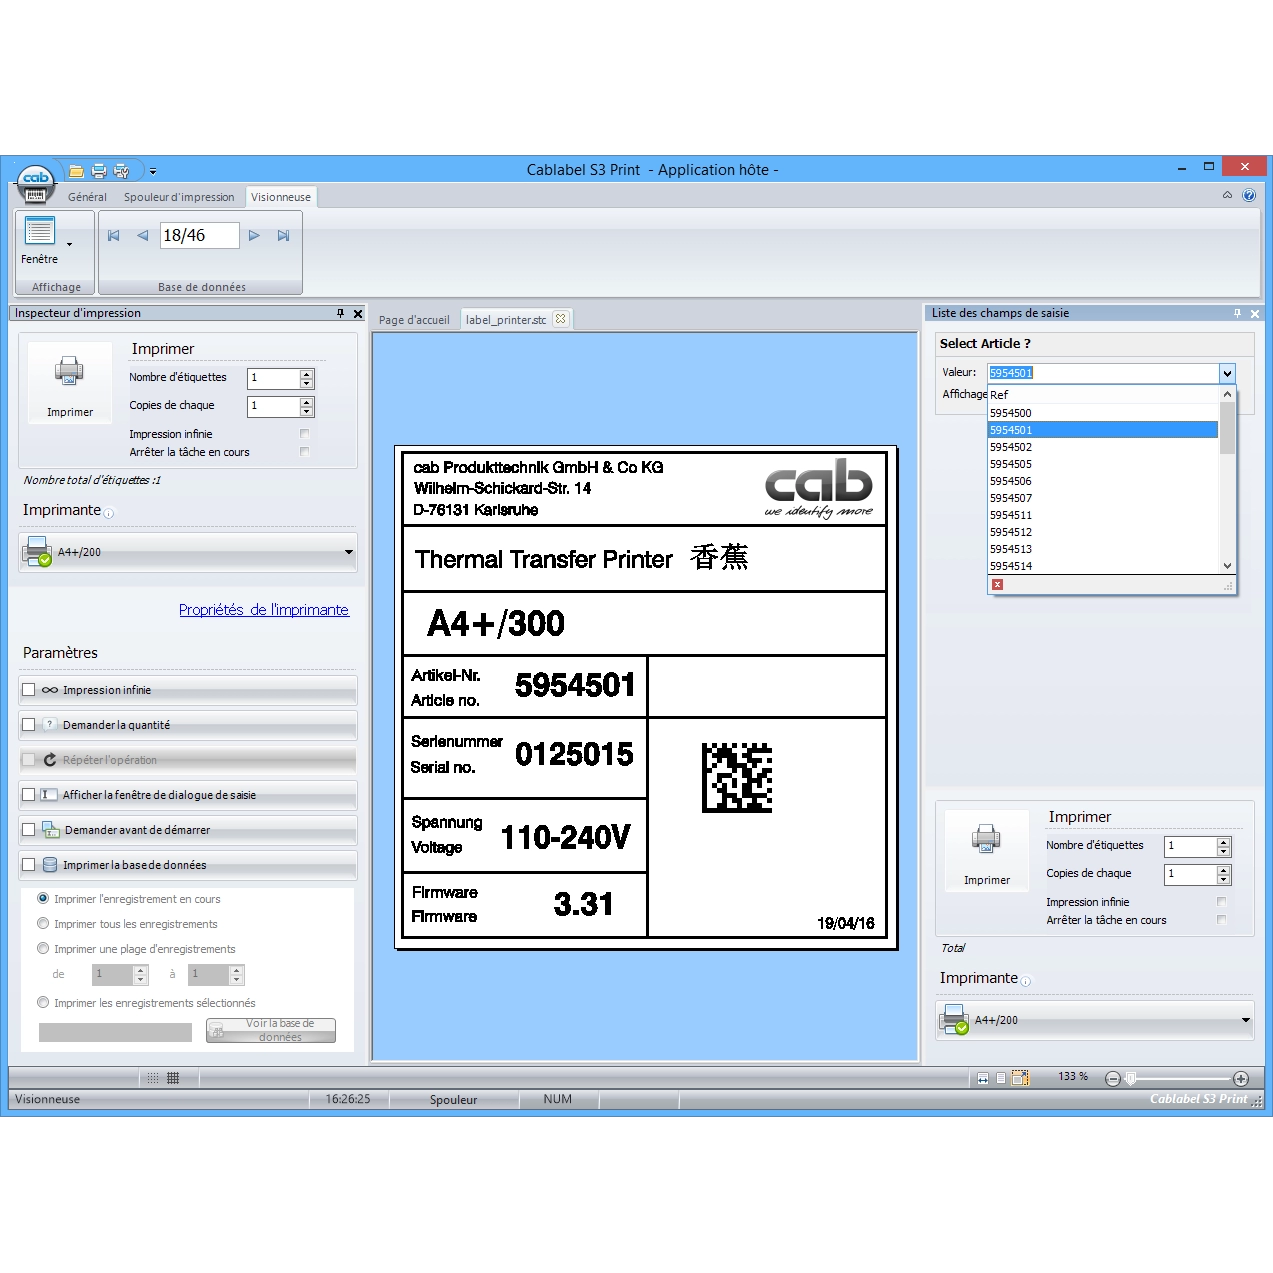Viewport: 1273px width, 1273px height.
Task: Enable Imprimer la base de données checkbox
Action: click(x=29, y=865)
